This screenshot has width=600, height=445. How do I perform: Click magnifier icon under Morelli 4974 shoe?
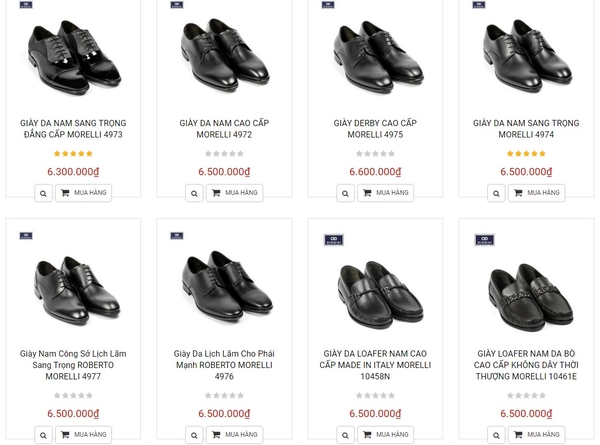496,193
